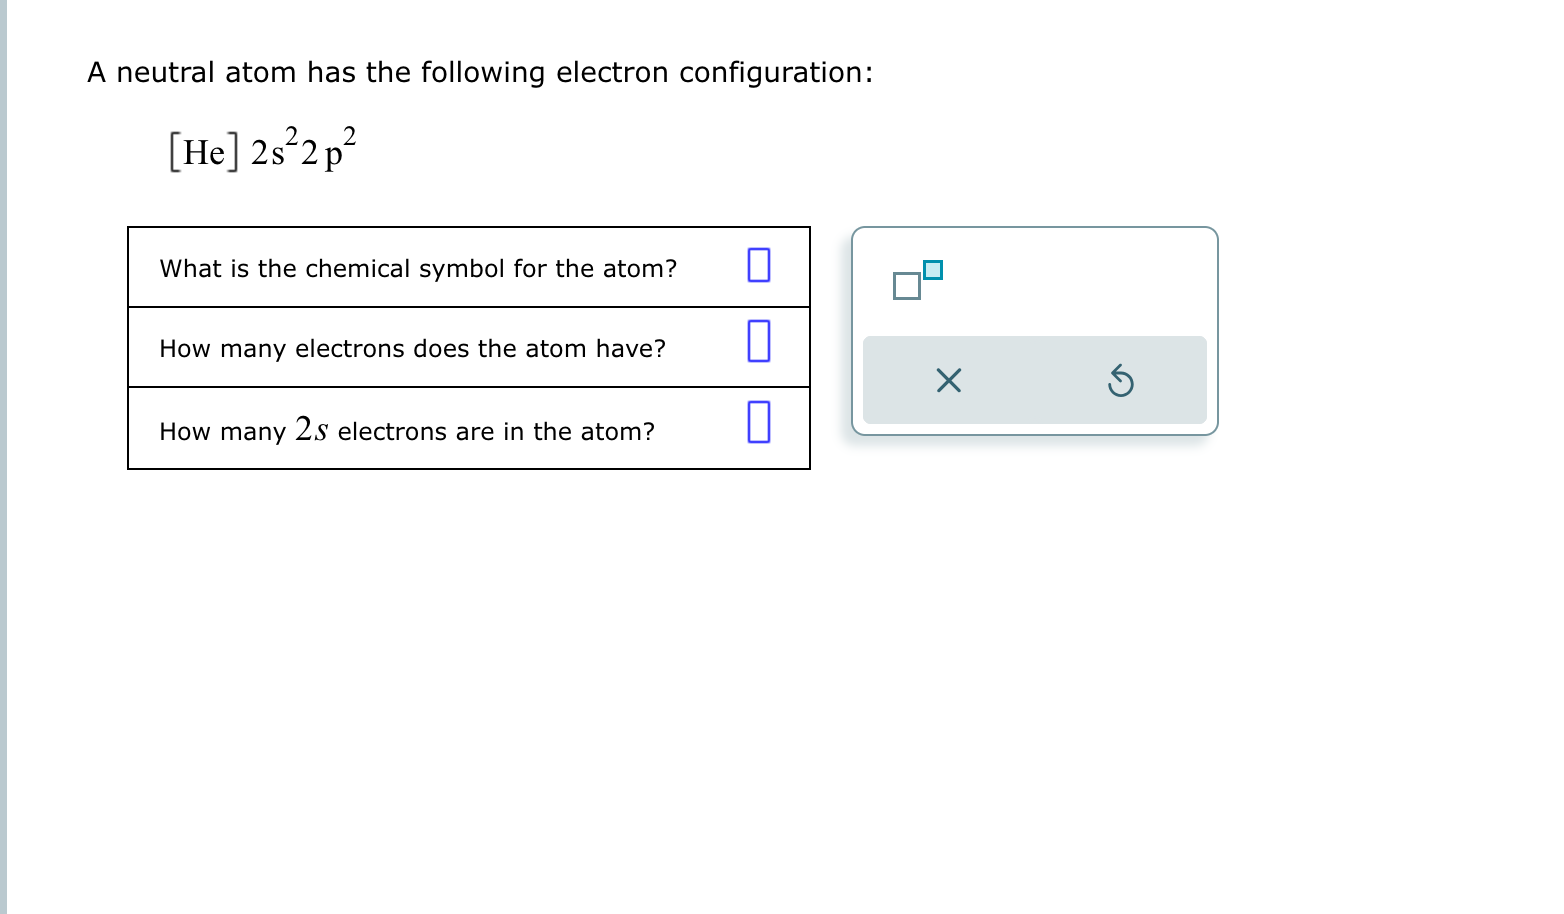Choose the small teal superscript box icon
The width and height of the screenshot is (1564, 914).
(933, 268)
